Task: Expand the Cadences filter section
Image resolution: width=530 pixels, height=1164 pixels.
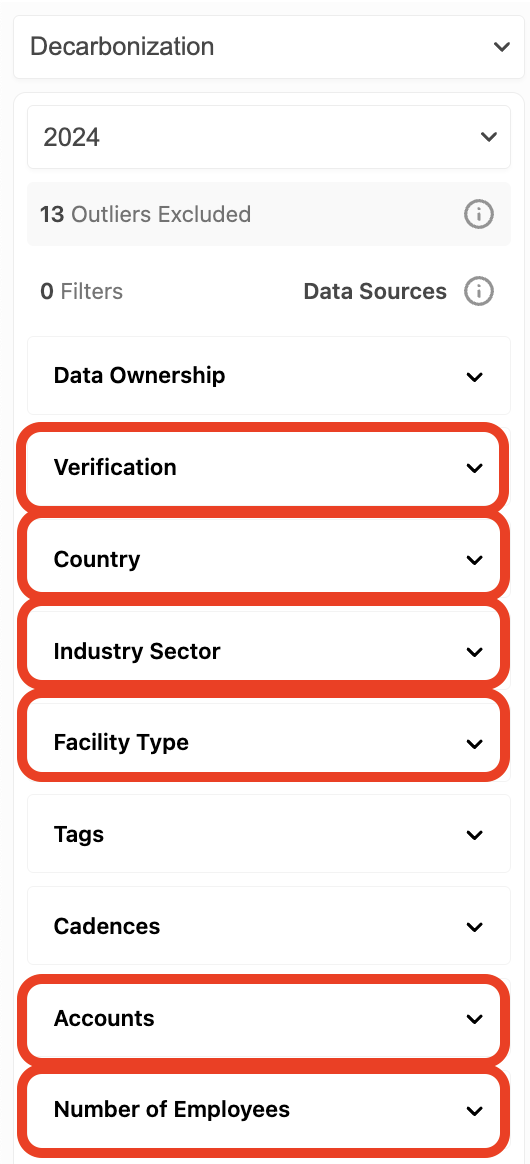Action: click(x=269, y=926)
